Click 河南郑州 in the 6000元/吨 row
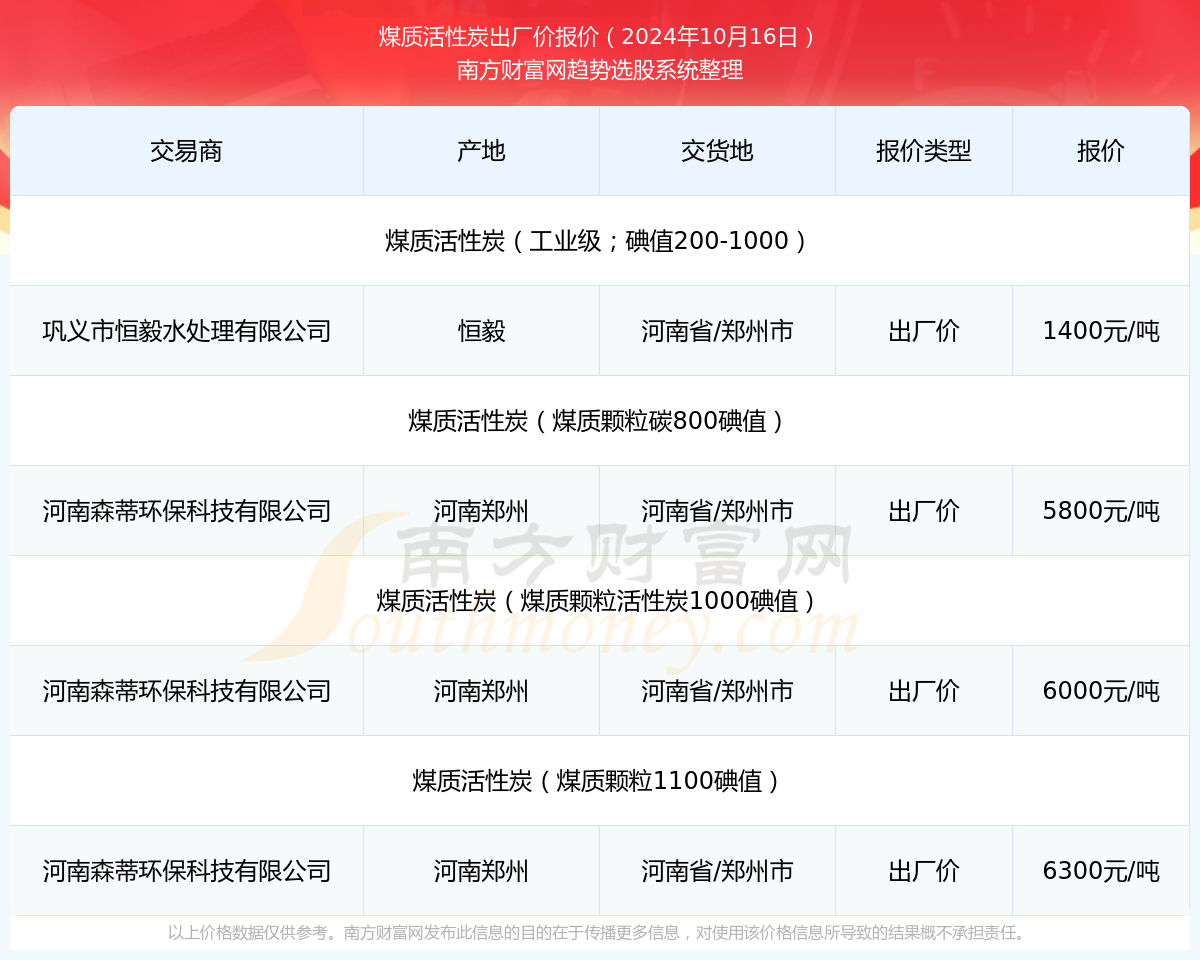 (x=481, y=691)
